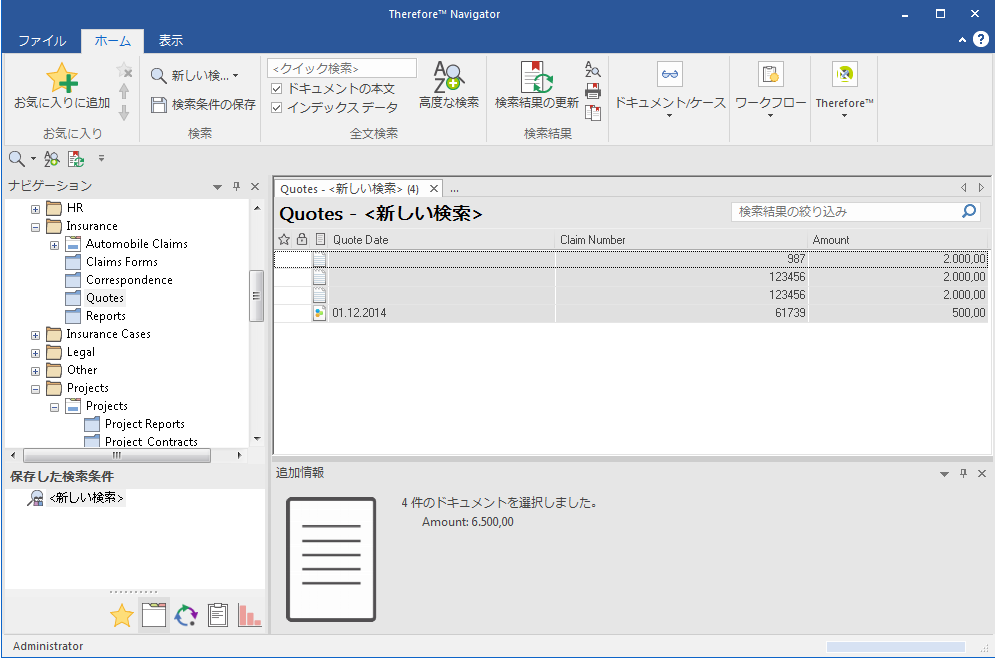Viewport: 995px width, 659px height.
Task: Pin the ナビゲーション panel
Action: (236, 186)
